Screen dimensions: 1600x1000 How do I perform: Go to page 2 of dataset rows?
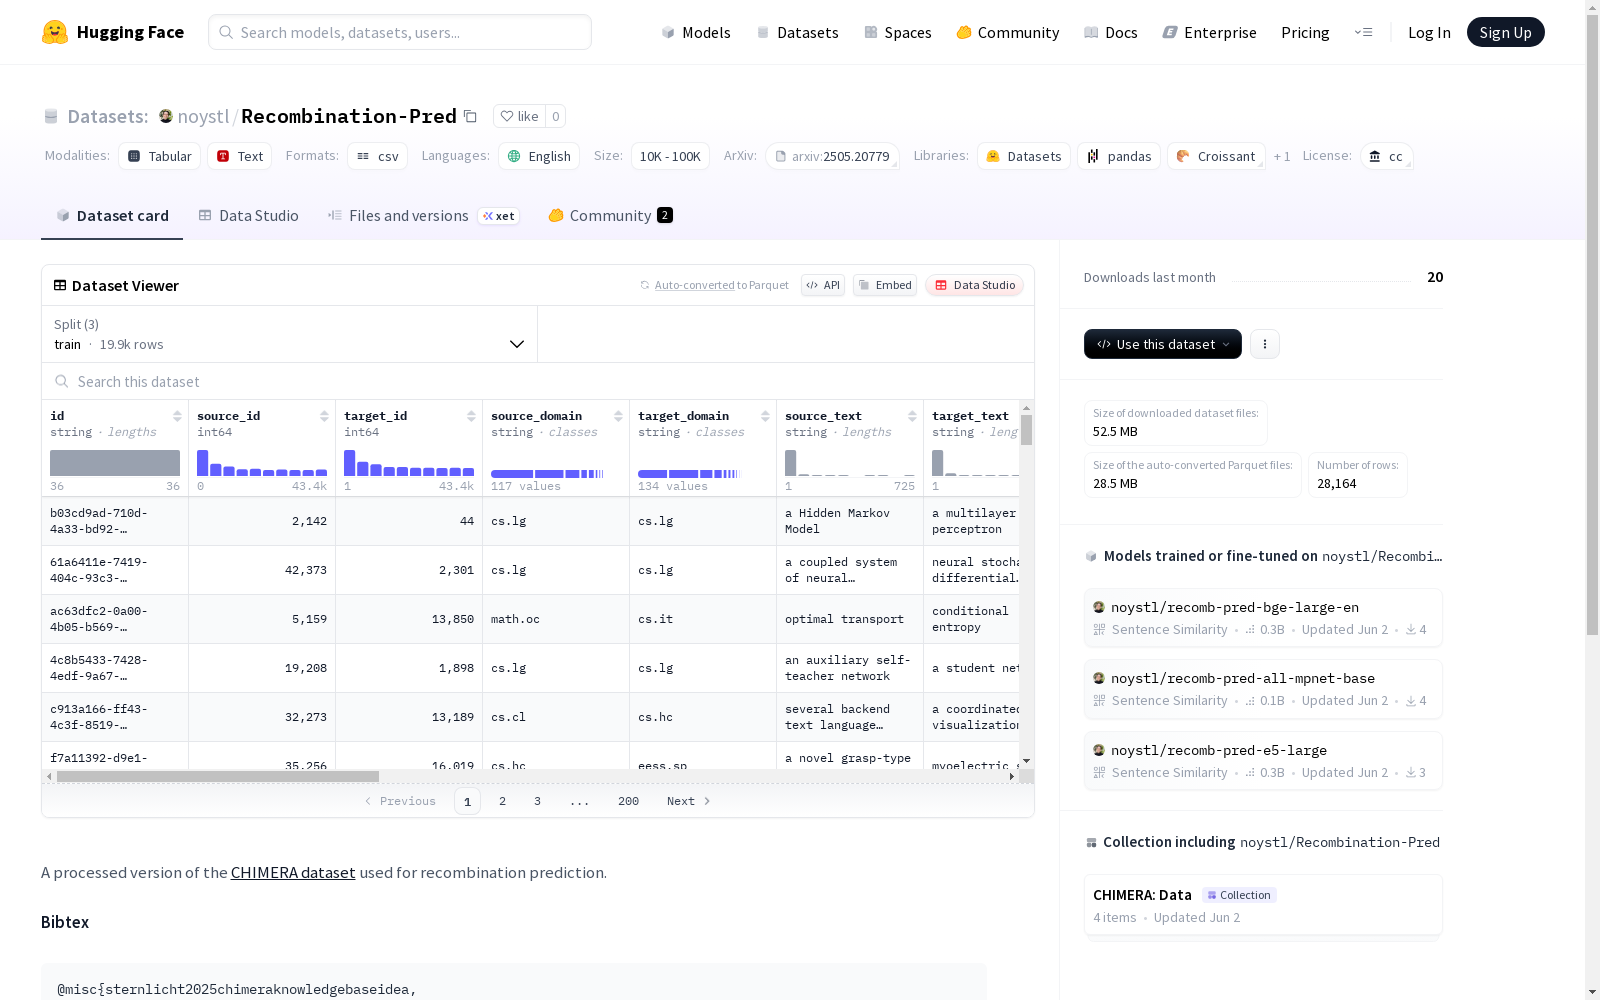502,801
